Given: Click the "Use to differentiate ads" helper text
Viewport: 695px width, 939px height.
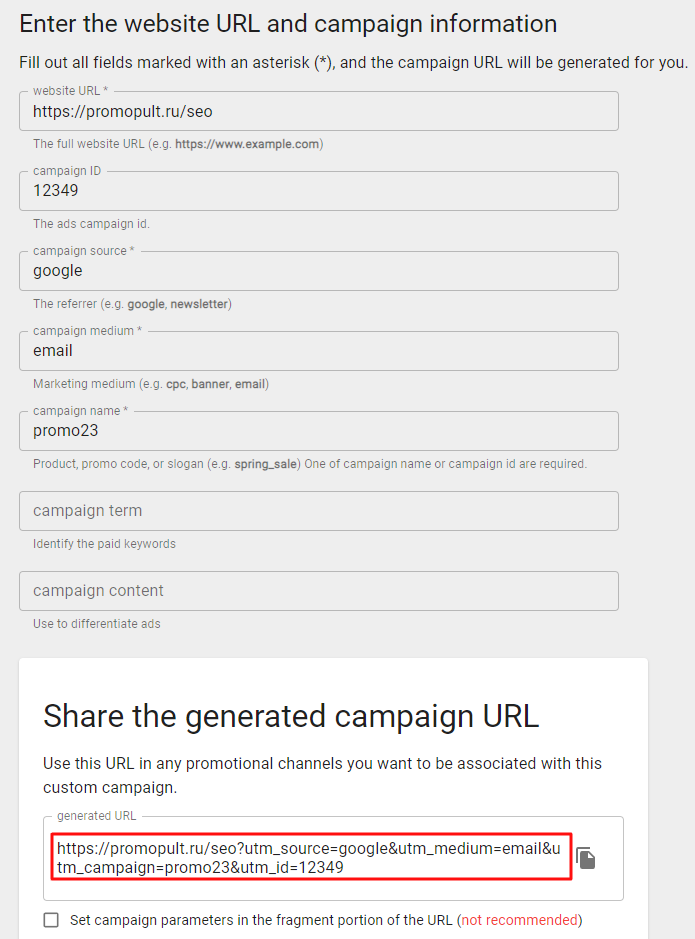Looking at the screenshot, I should [x=96, y=624].
